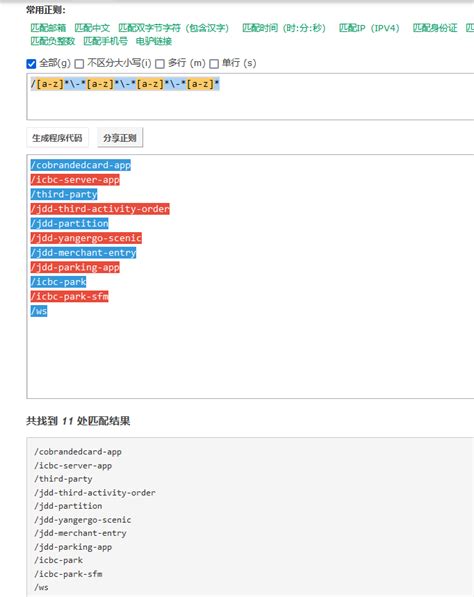
Task: Click the highlighted /cobrandedcard-app test line
Action: pyautogui.click(x=81, y=165)
